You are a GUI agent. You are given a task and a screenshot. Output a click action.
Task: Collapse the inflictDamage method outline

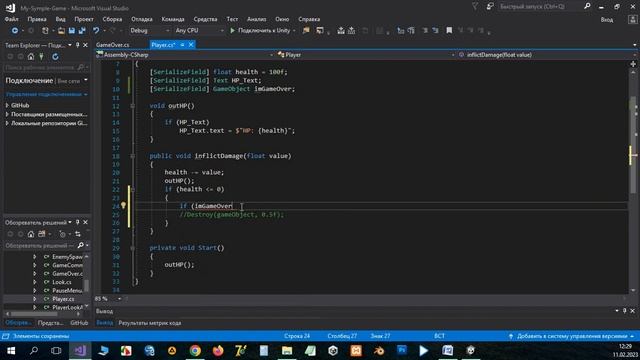[133, 156]
